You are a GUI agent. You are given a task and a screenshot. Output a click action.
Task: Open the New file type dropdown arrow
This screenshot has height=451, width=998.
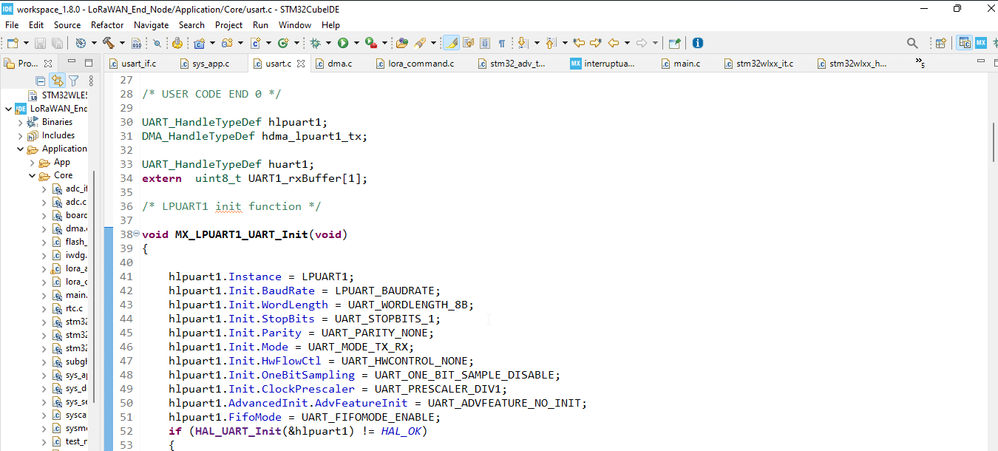25,43
